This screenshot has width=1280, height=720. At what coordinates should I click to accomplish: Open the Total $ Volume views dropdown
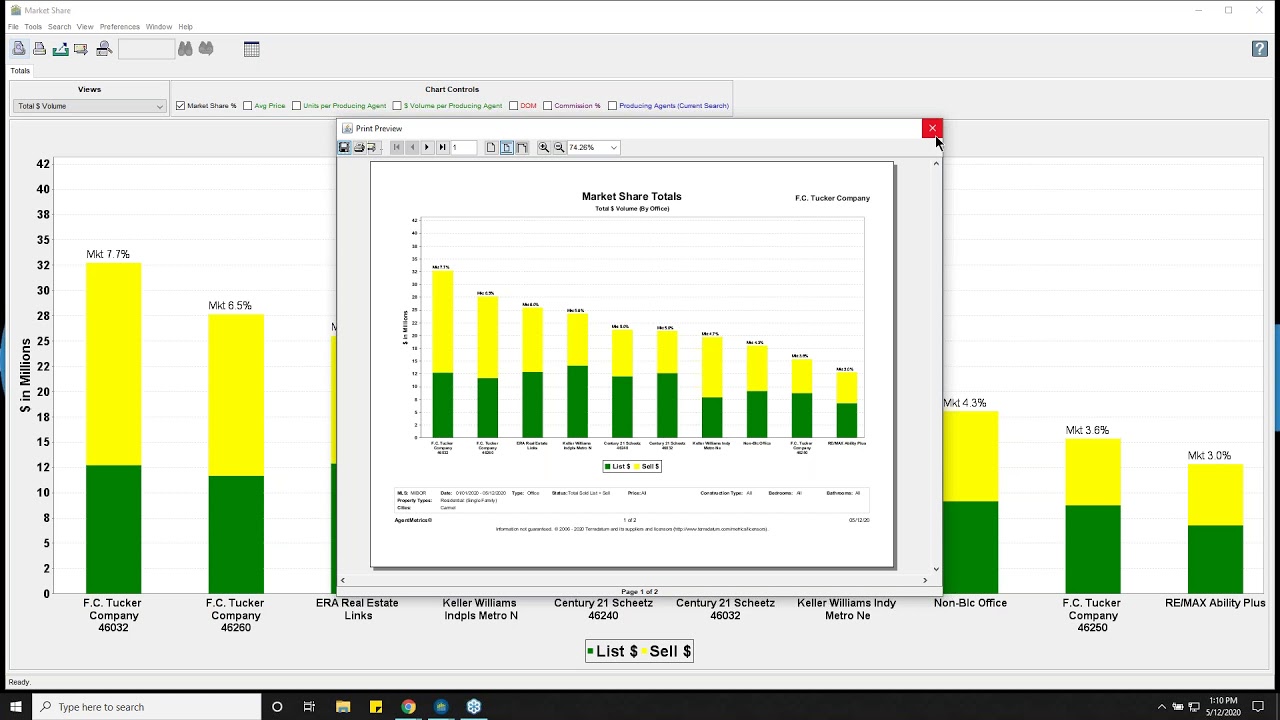tap(89, 106)
